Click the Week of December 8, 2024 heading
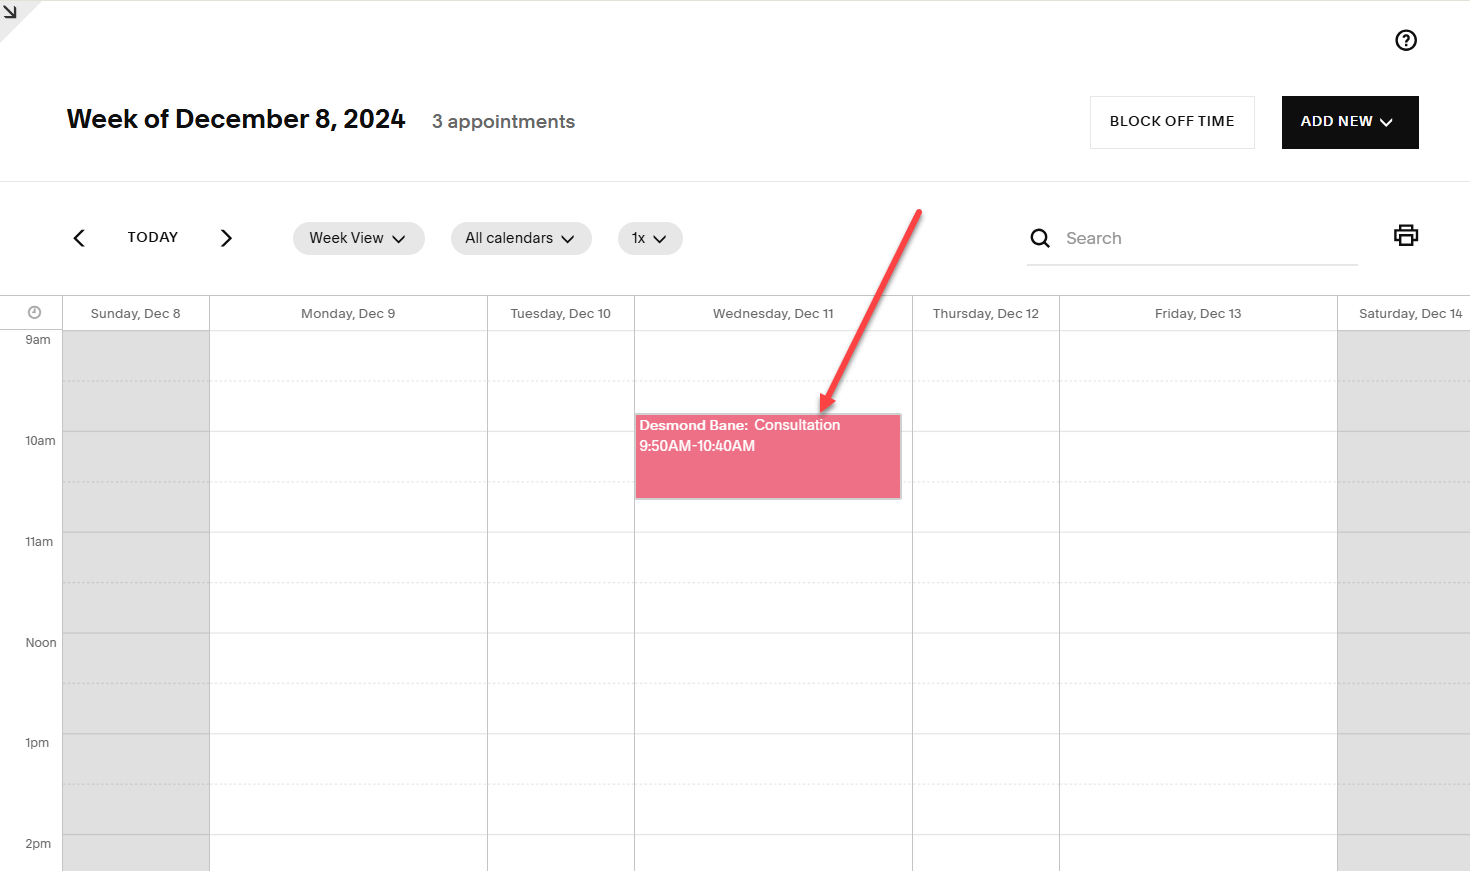1470x871 pixels. (235, 118)
